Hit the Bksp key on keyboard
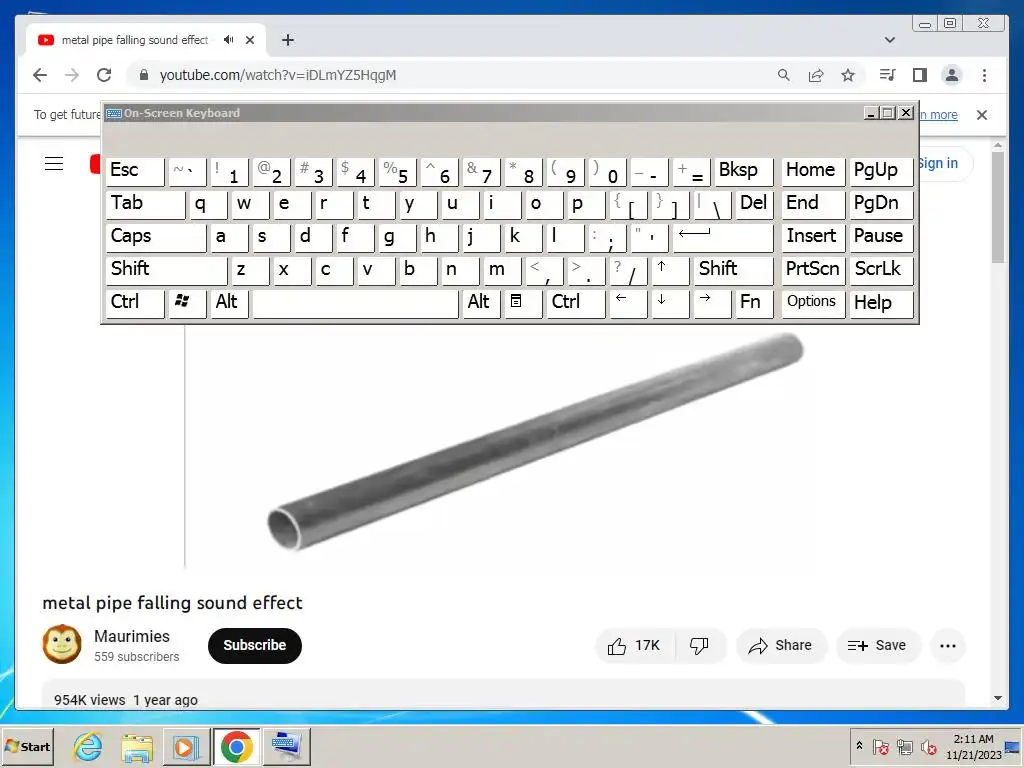 (744, 171)
